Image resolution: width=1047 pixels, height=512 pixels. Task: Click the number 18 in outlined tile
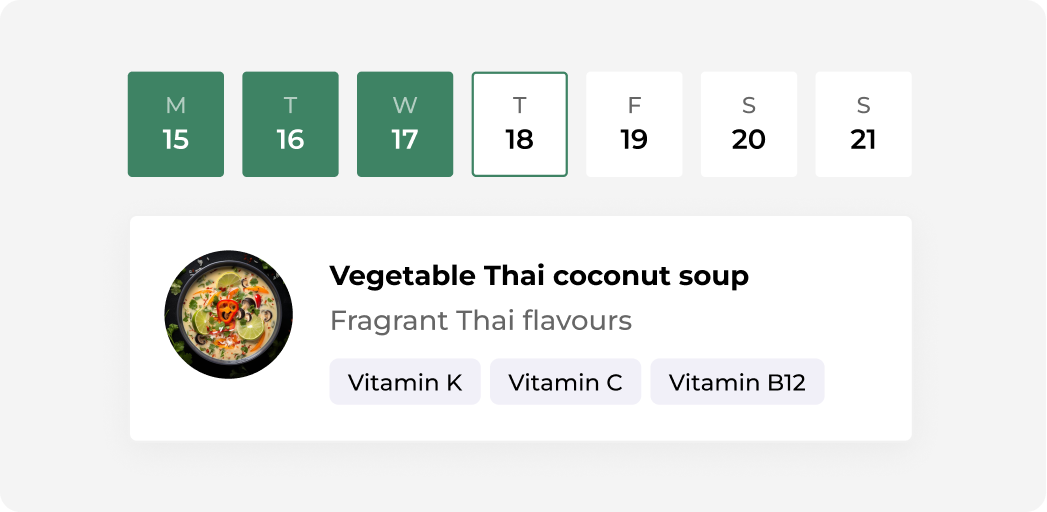click(519, 140)
